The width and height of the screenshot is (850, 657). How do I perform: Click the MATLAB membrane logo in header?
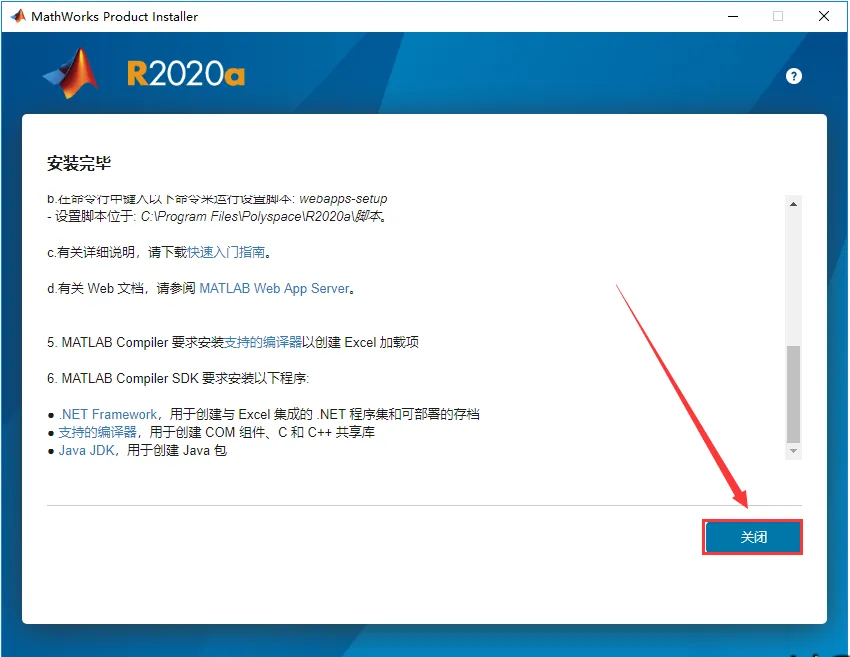coord(72,73)
